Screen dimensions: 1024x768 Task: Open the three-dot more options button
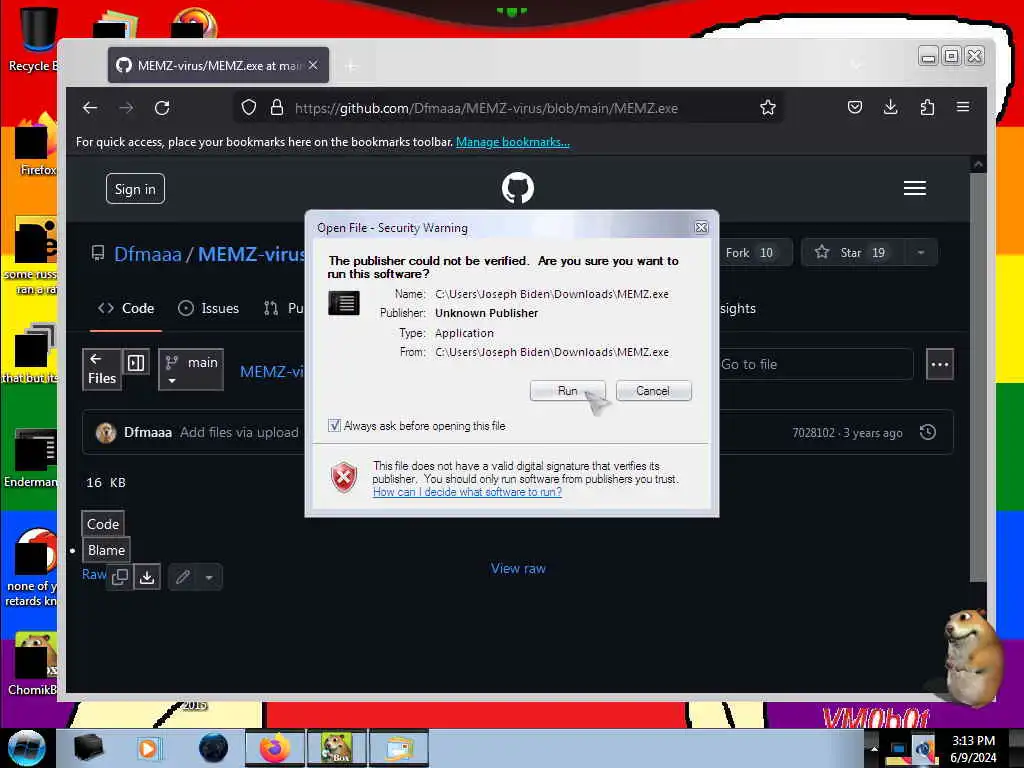[x=940, y=364]
